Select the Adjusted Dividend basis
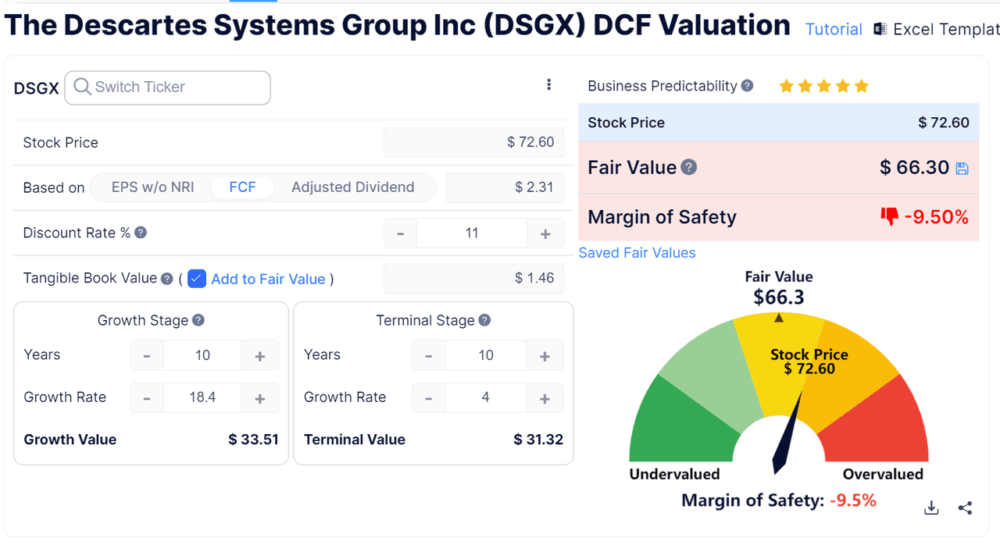The image size is (1000, 552). (353, 187)
